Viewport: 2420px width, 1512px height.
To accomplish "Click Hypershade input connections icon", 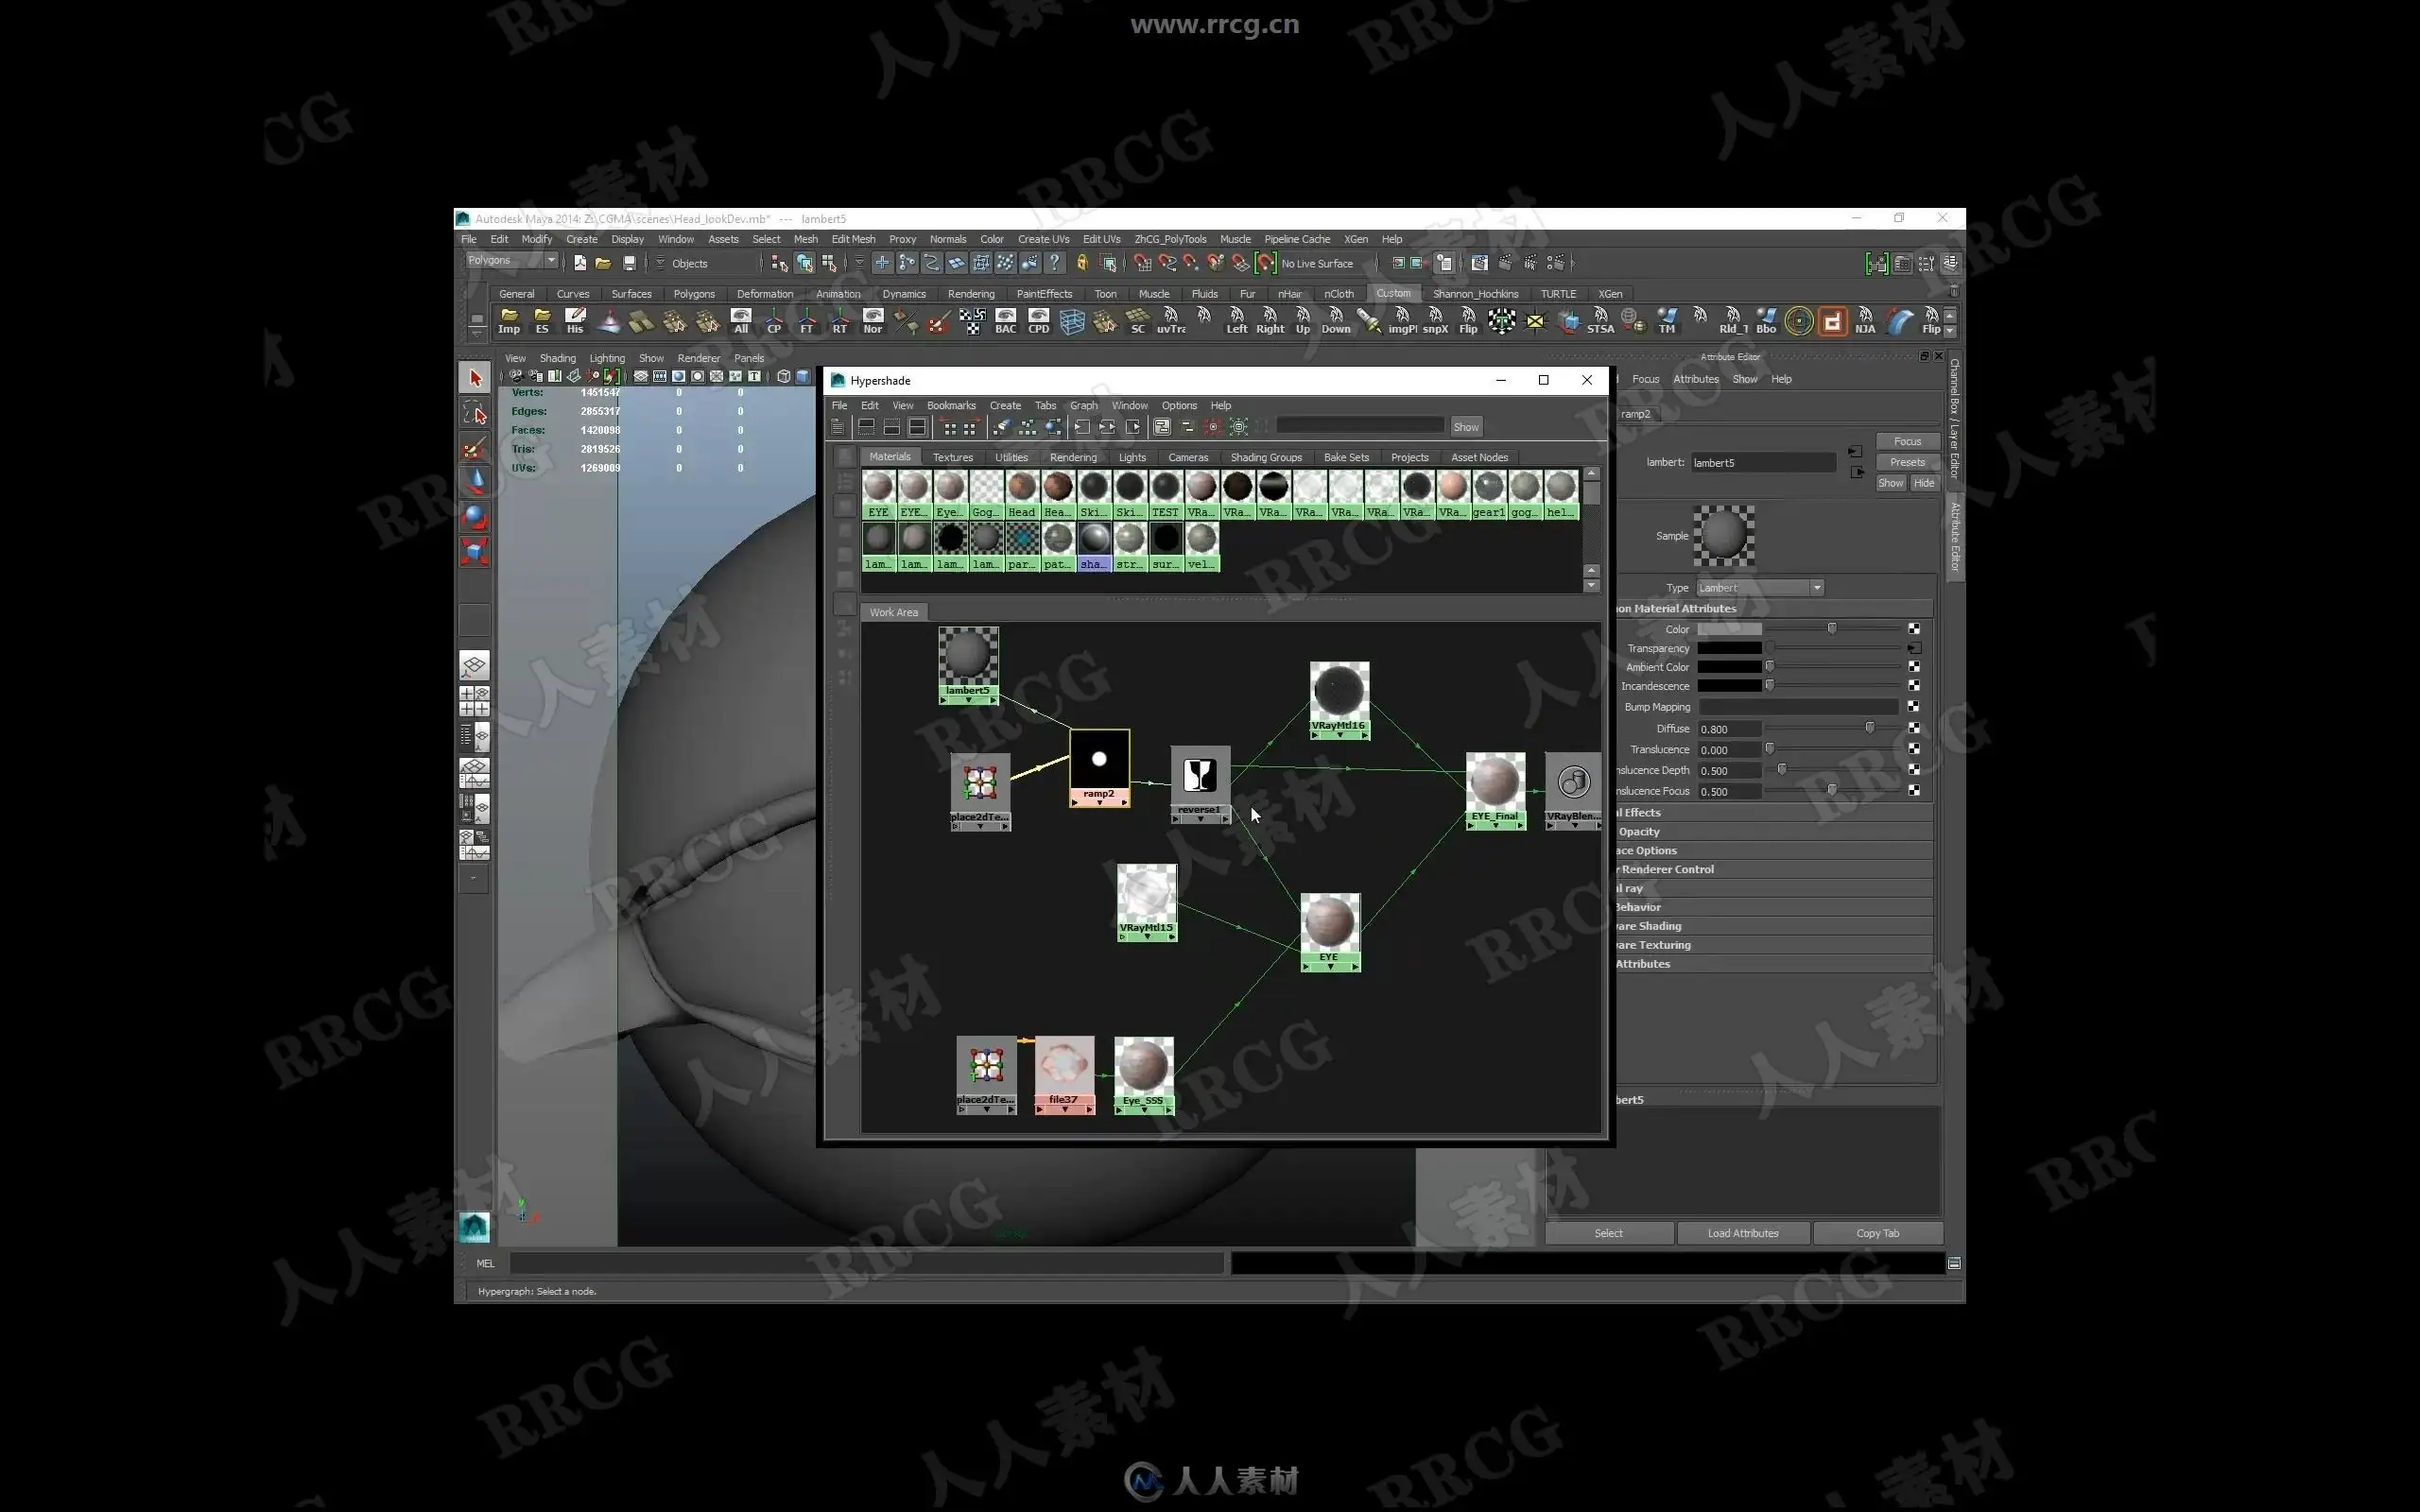I will (x=1081, y=427).
